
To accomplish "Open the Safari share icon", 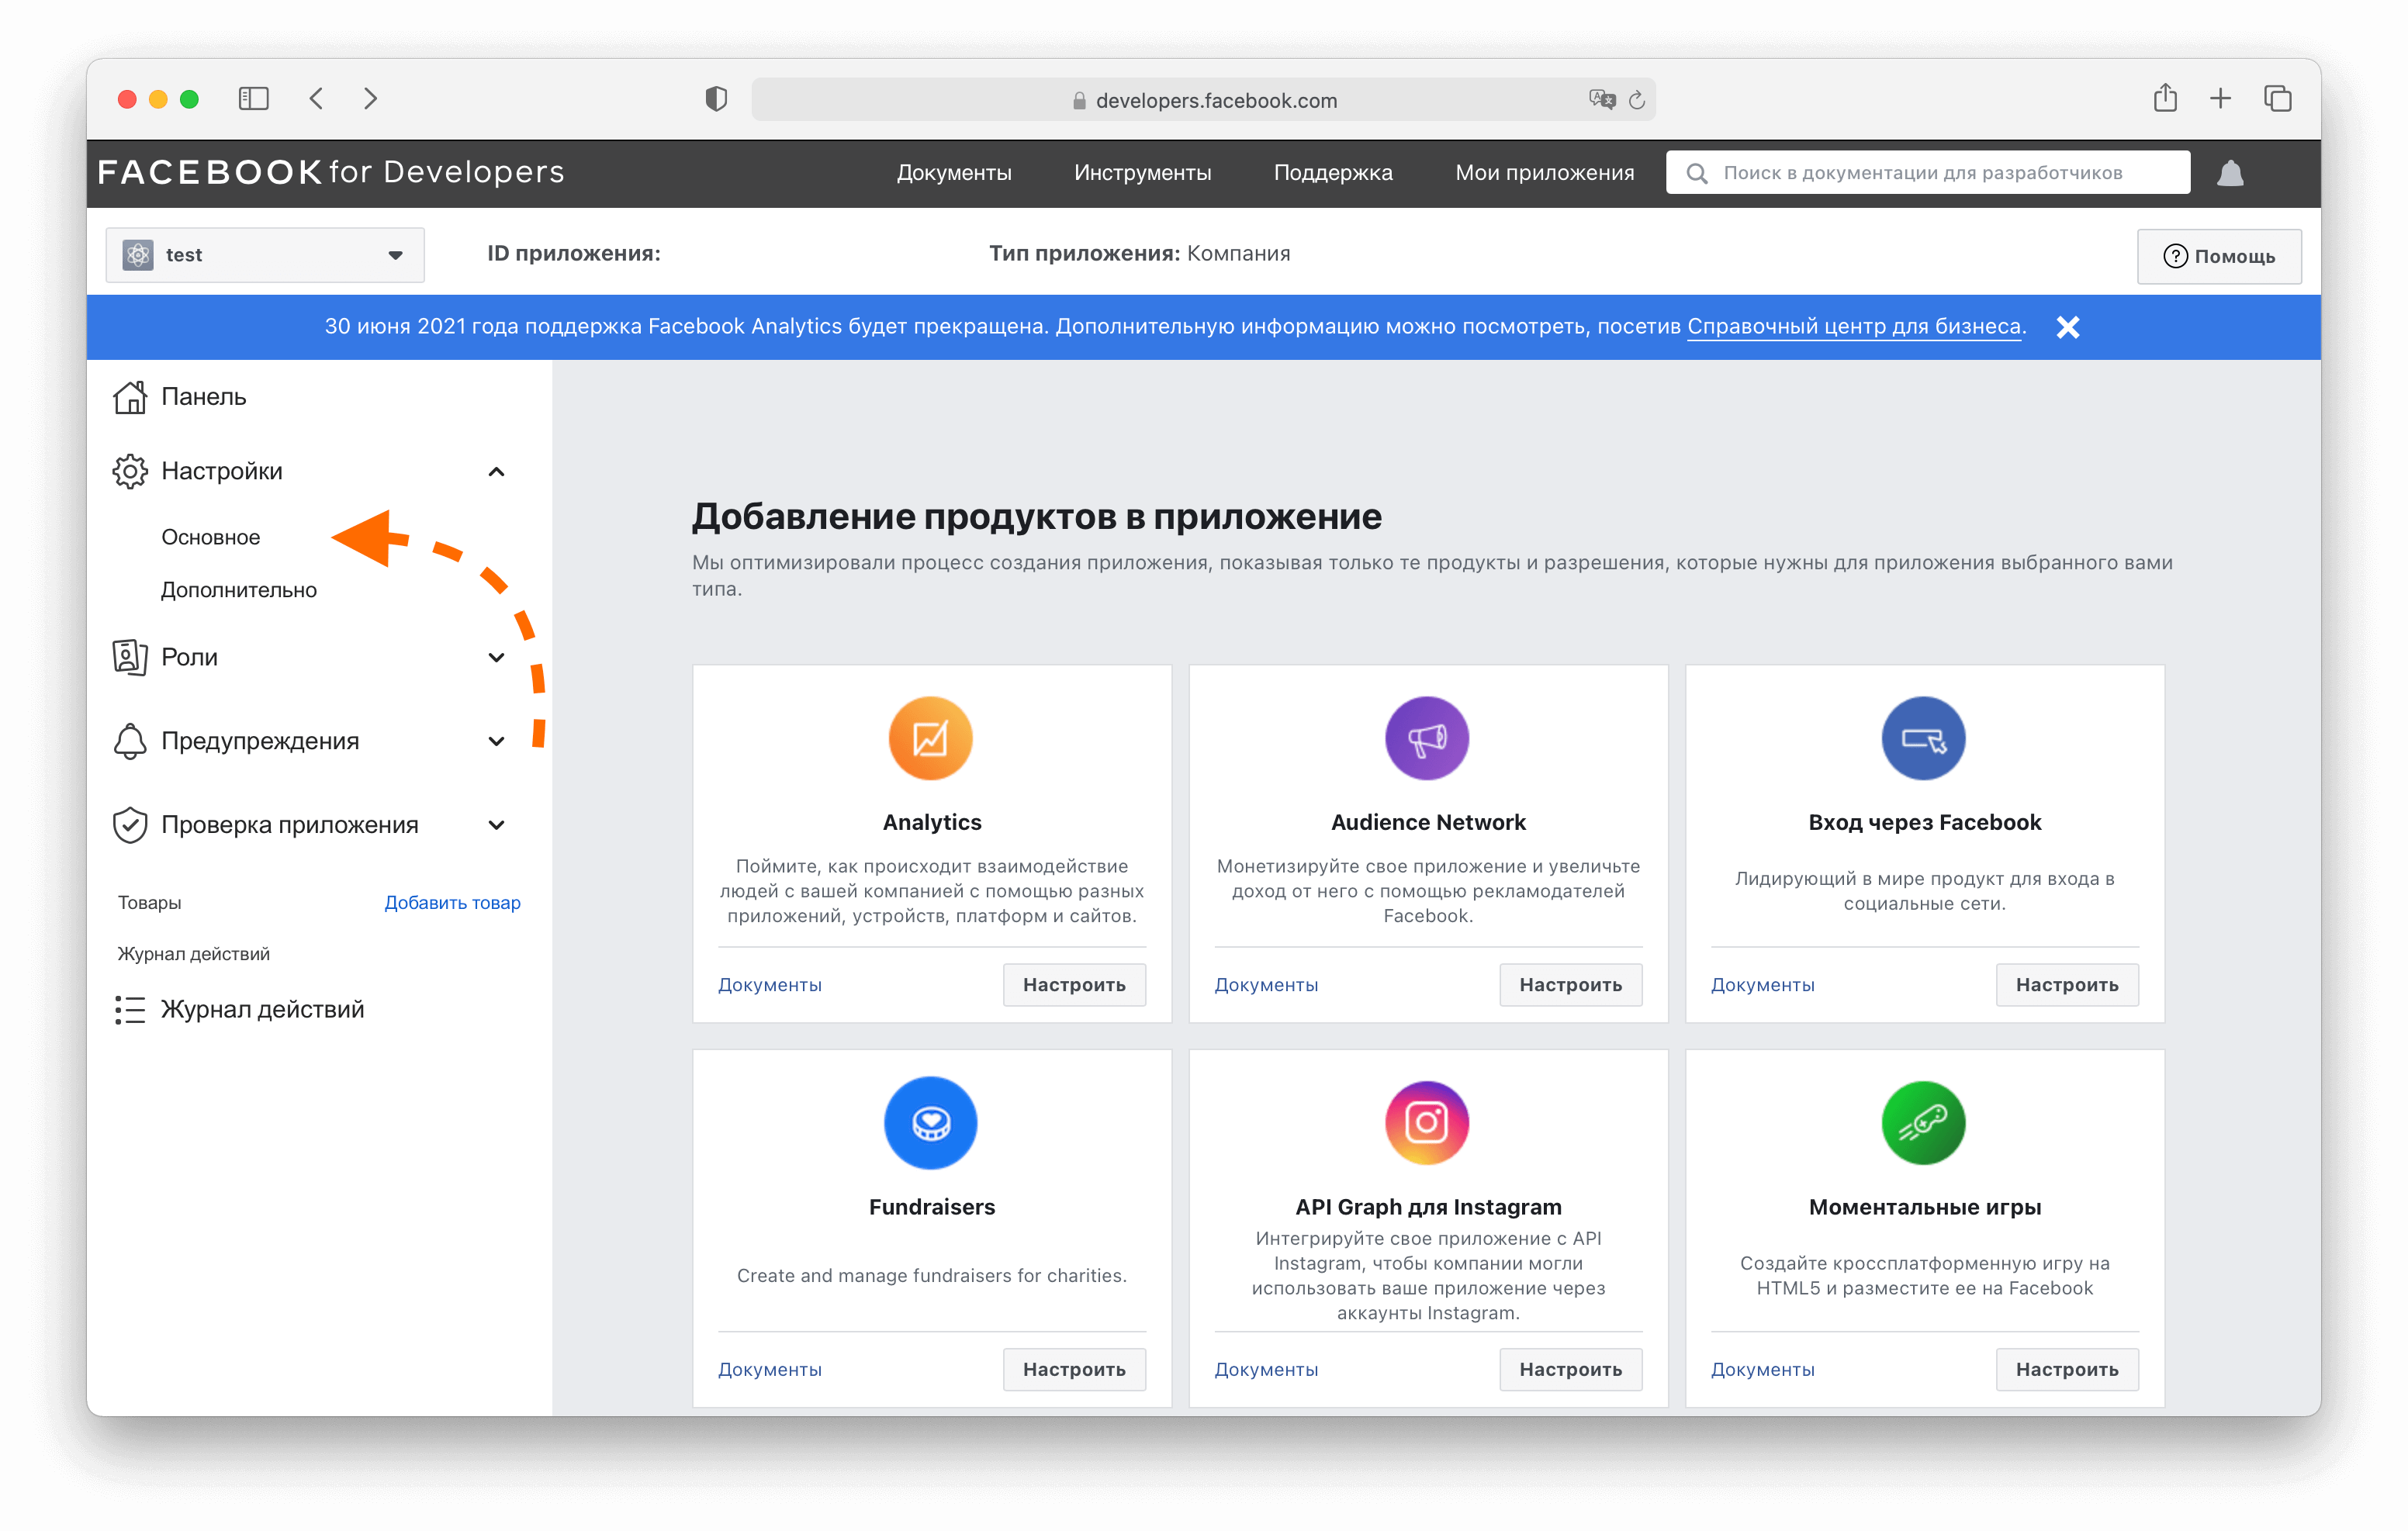I will point(2165,98).
